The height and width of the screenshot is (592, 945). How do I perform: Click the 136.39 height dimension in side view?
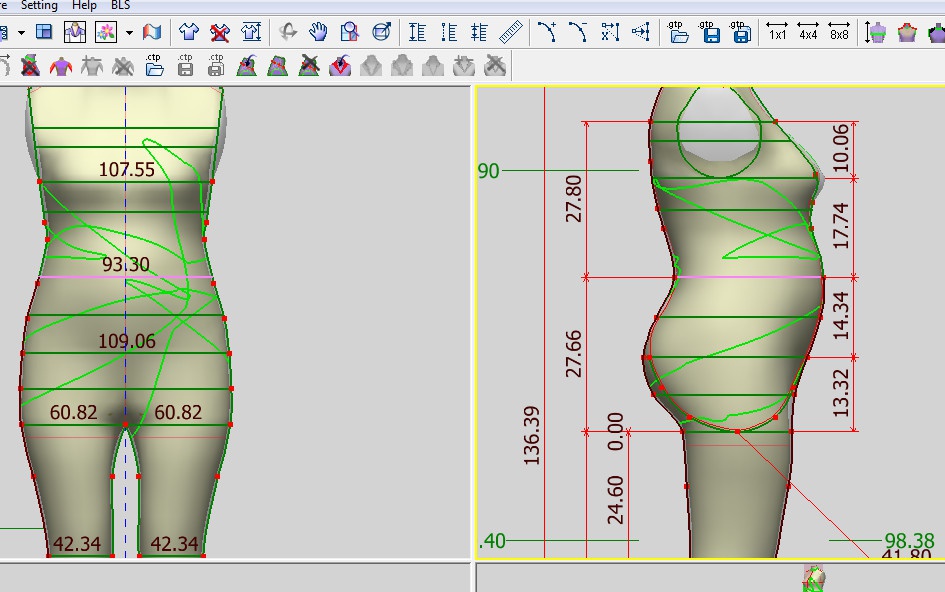coord(532,435)
